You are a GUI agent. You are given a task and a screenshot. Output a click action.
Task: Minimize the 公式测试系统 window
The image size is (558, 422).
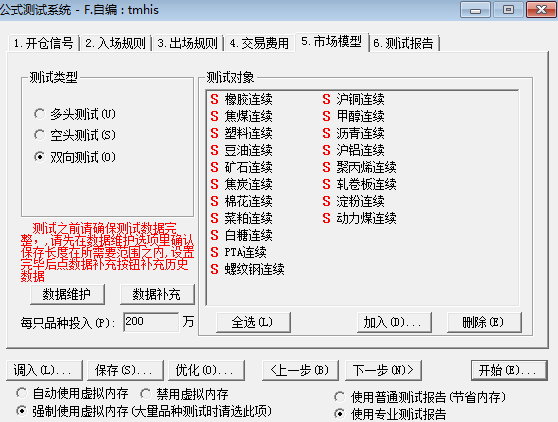[475, 10]
